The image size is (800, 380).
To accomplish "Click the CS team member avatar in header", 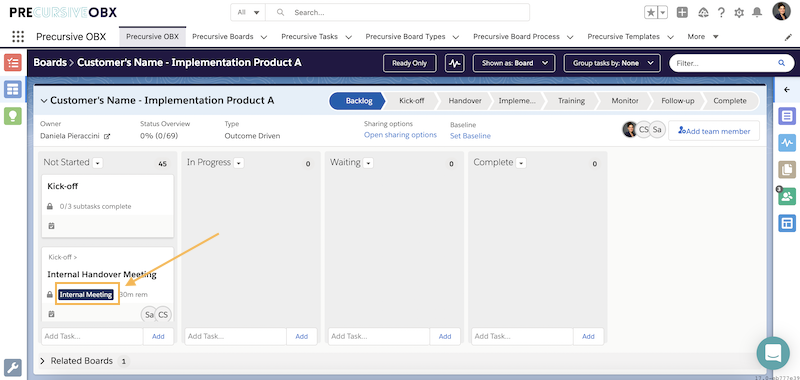I will click(643, 130).
